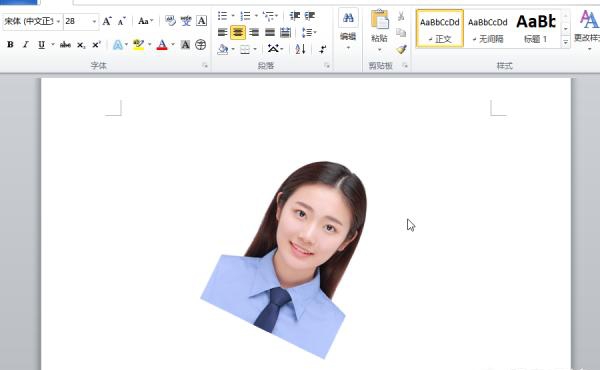
Task: Select the 无间隔 style
Action: [488, 29]
